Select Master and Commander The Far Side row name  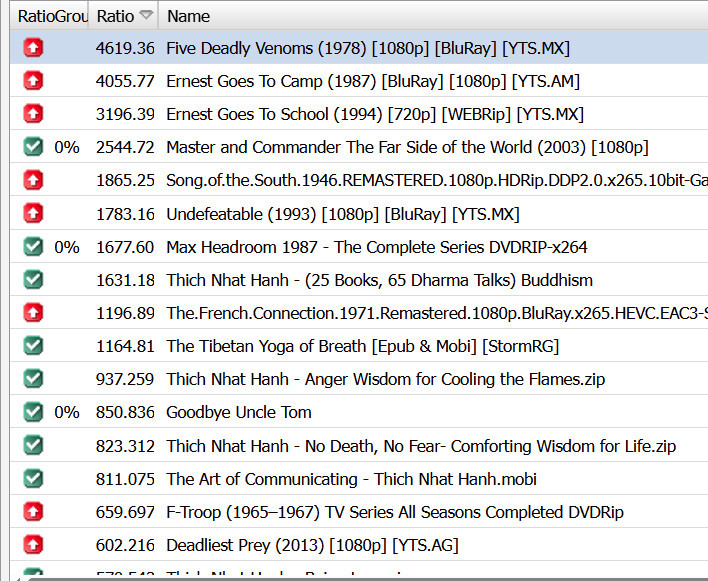point(407,147)
